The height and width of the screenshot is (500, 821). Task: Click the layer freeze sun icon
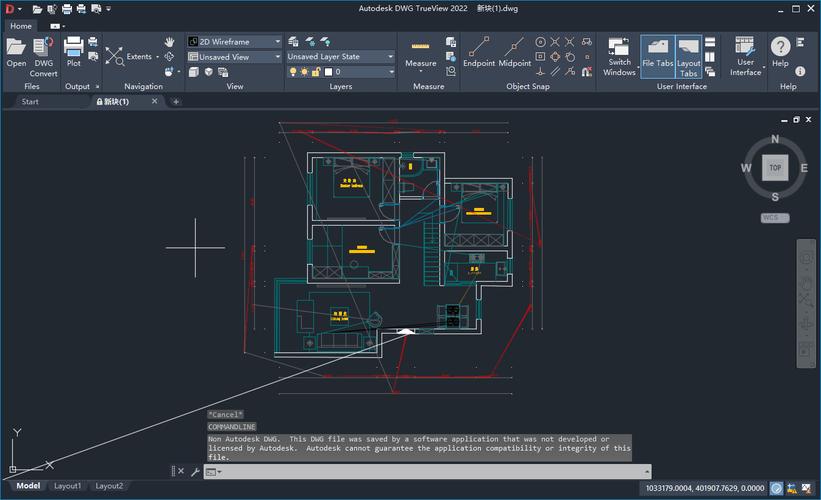pos(304,72)
